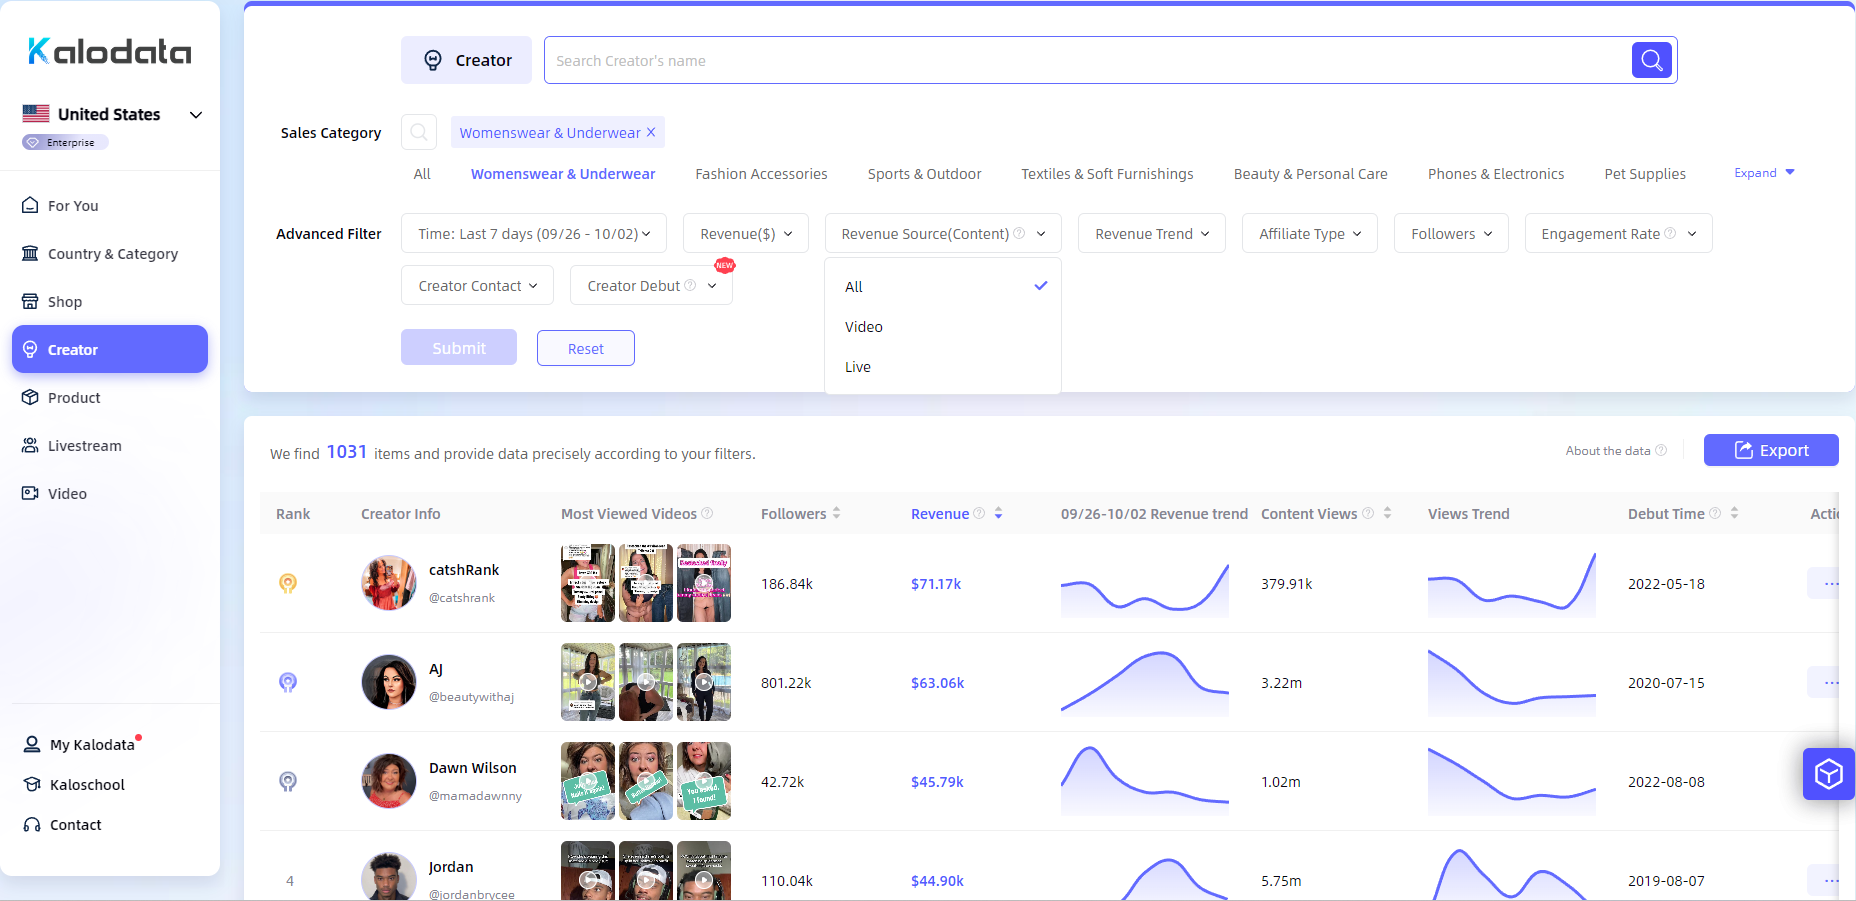Screen dimensions: 1856x901
Task: Select the Fashion Accessories category tab
Action: pyautogui.click(x=761, y=174)
